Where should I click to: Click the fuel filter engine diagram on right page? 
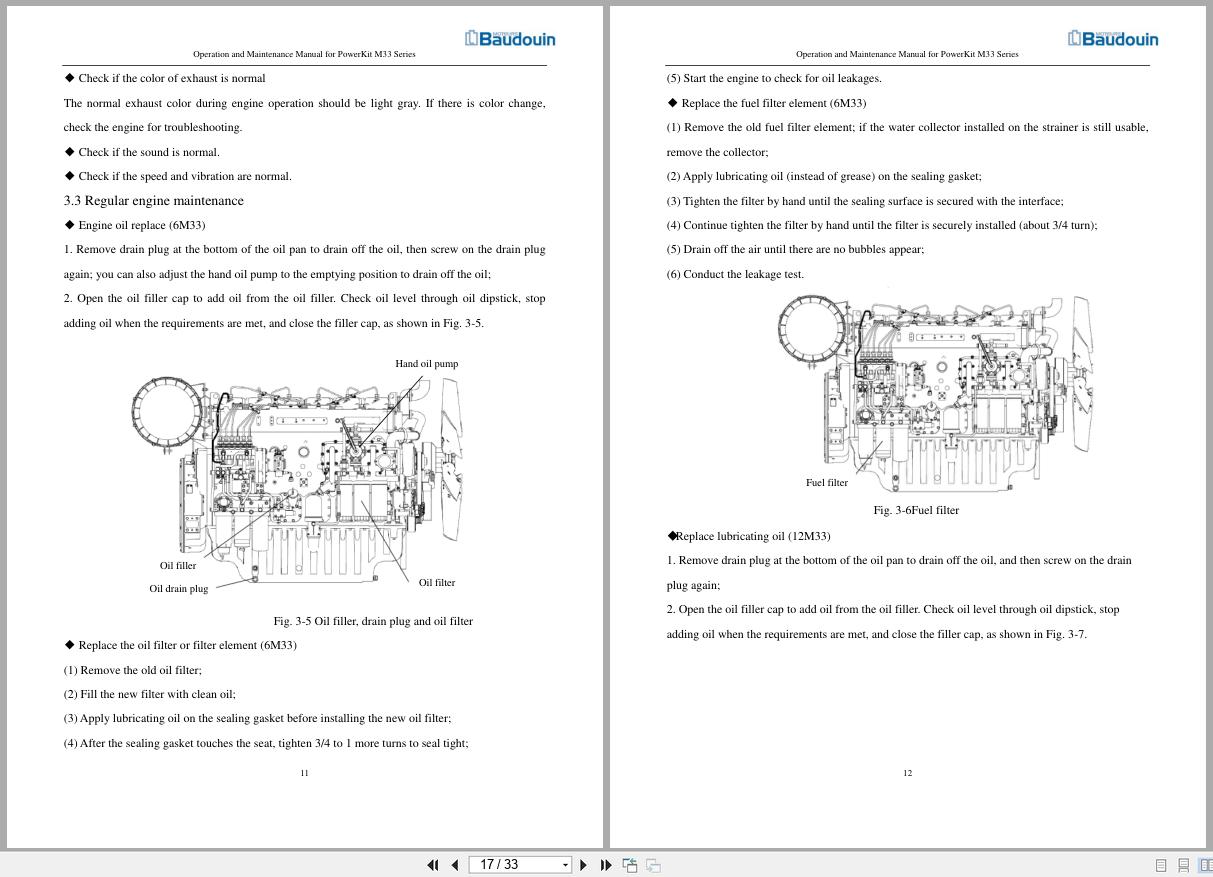934,391
